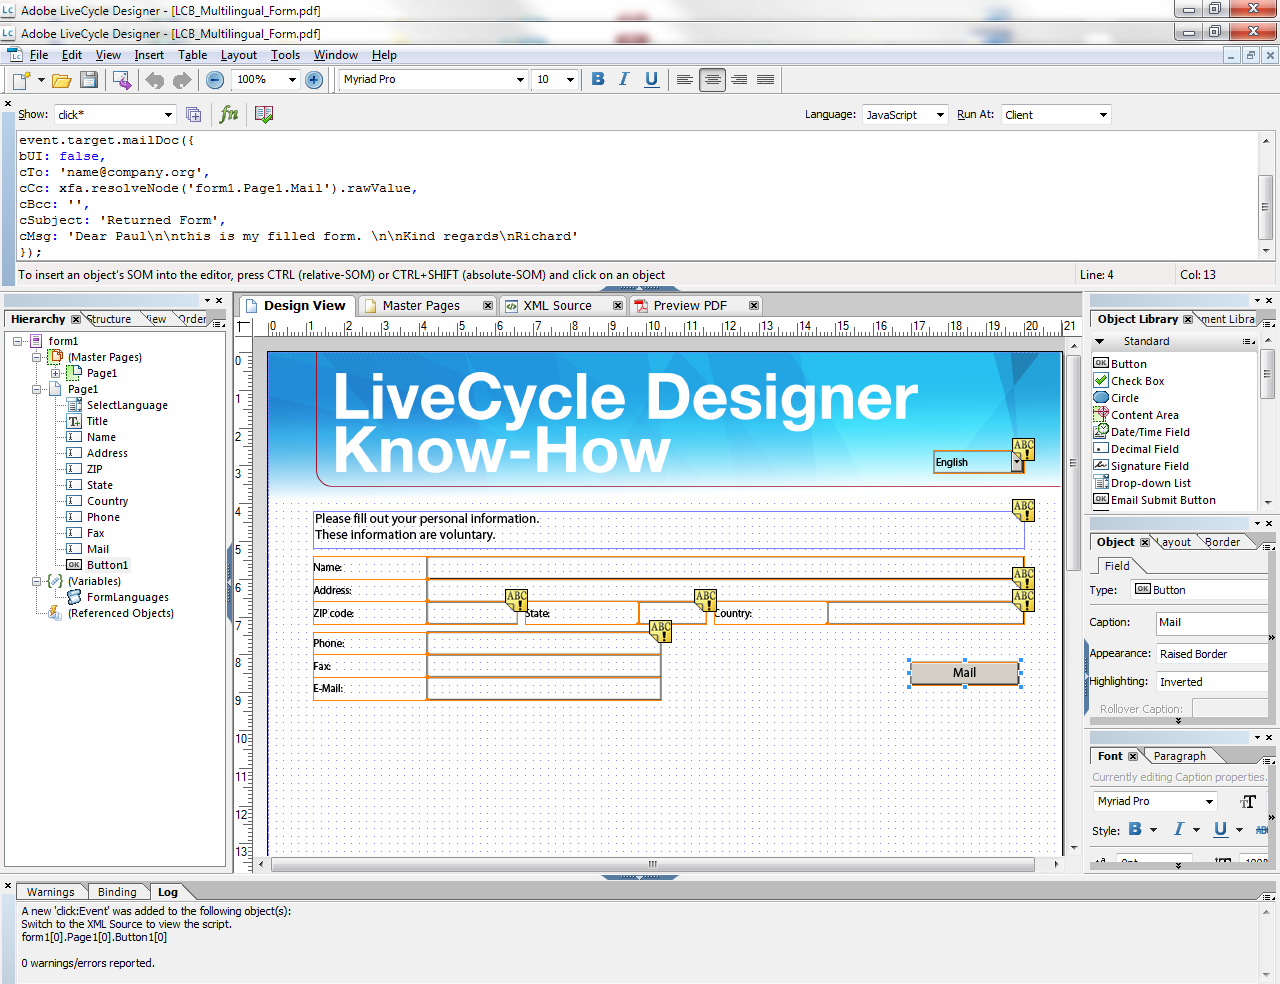This screenshot has width=1280, height=984.
Task: Open the Table menu
Action: [192, 55]
